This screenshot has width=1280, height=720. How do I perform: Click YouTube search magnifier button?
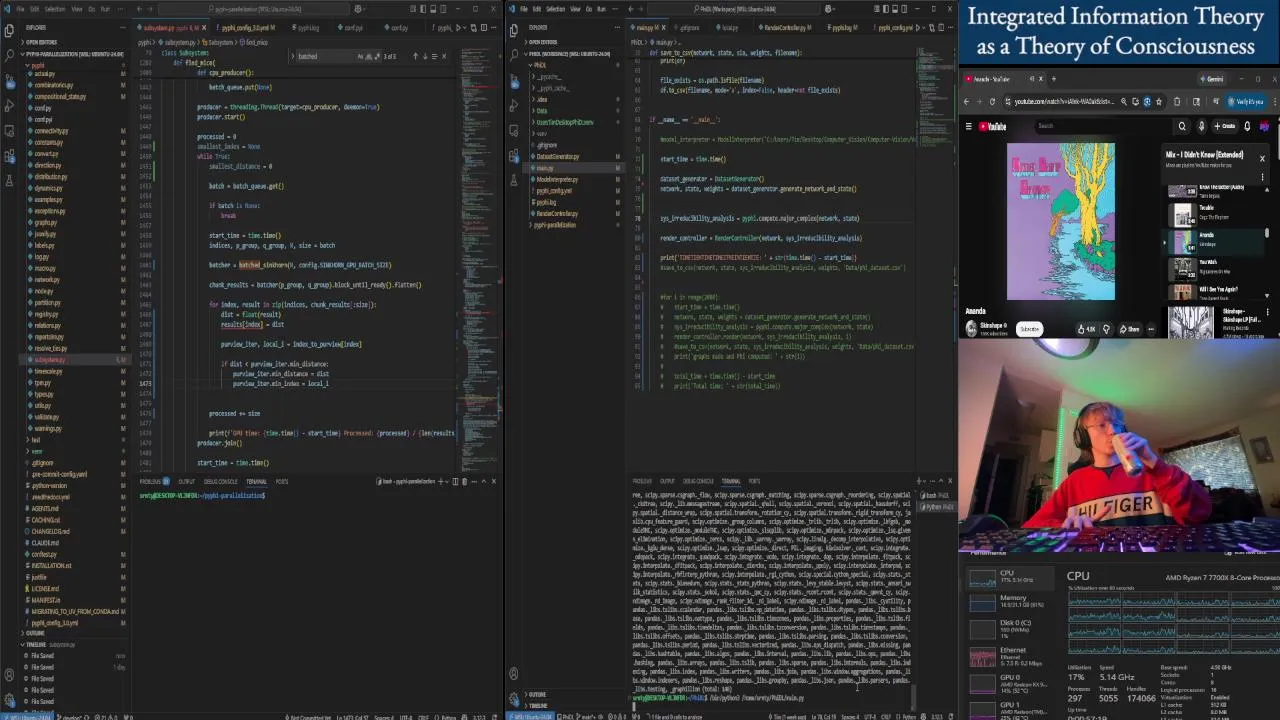(x=1182, y=126)
